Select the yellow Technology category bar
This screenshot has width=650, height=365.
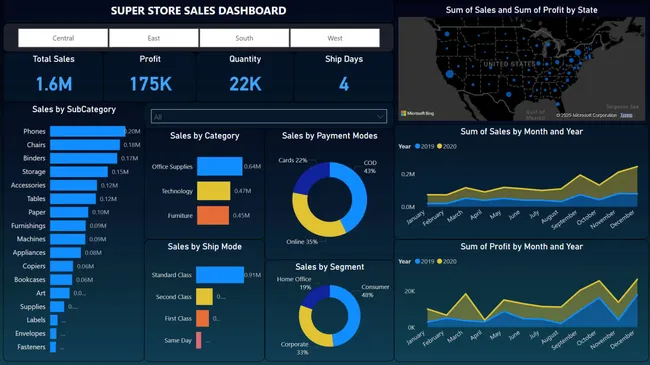click(213, 191)
